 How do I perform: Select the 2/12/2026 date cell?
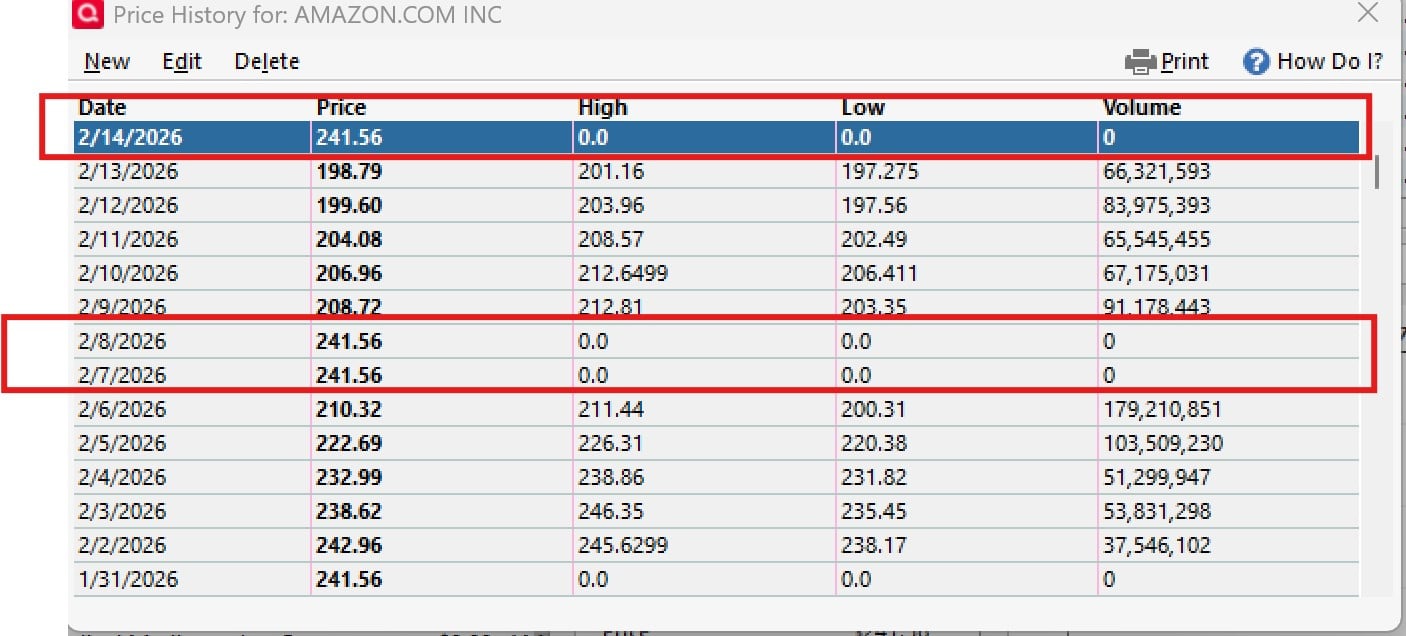coord(128,206)
